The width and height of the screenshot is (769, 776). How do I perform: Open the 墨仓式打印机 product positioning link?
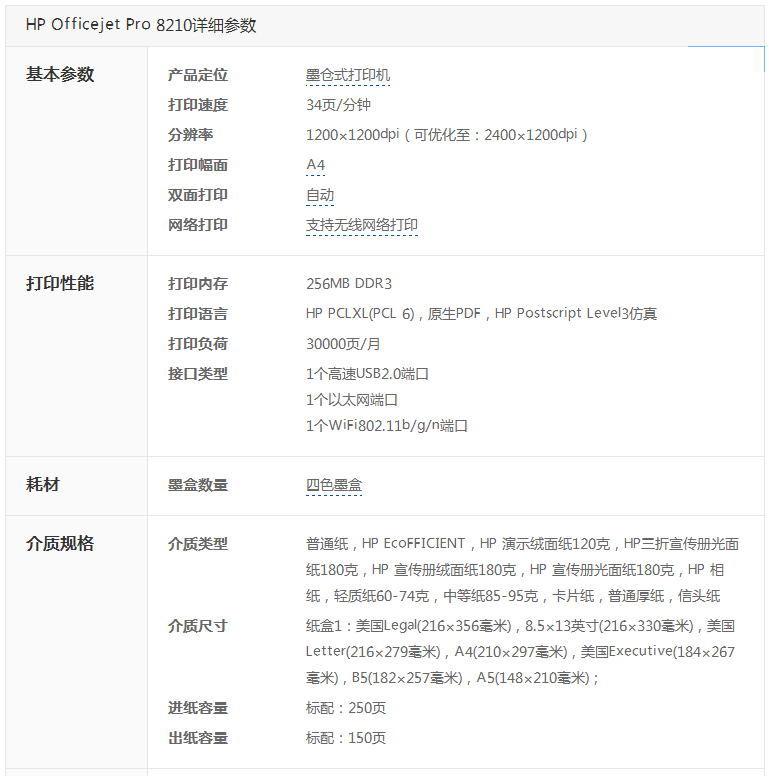[x=348, y=75]
